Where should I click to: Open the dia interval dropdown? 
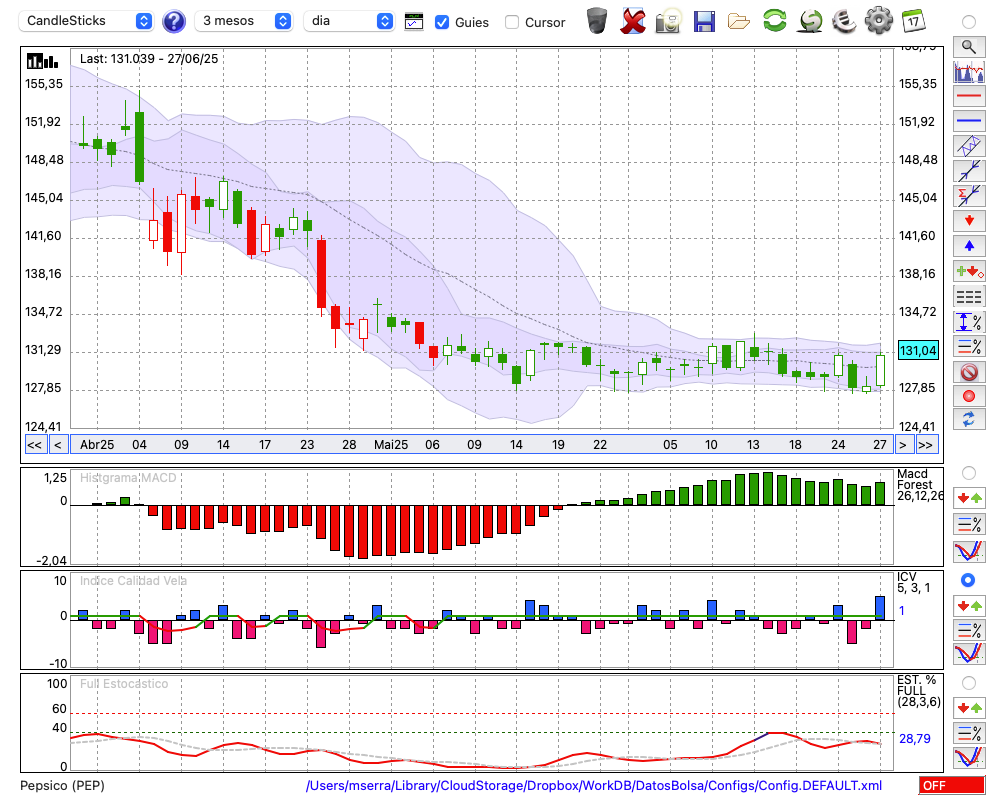coord(348,21)
